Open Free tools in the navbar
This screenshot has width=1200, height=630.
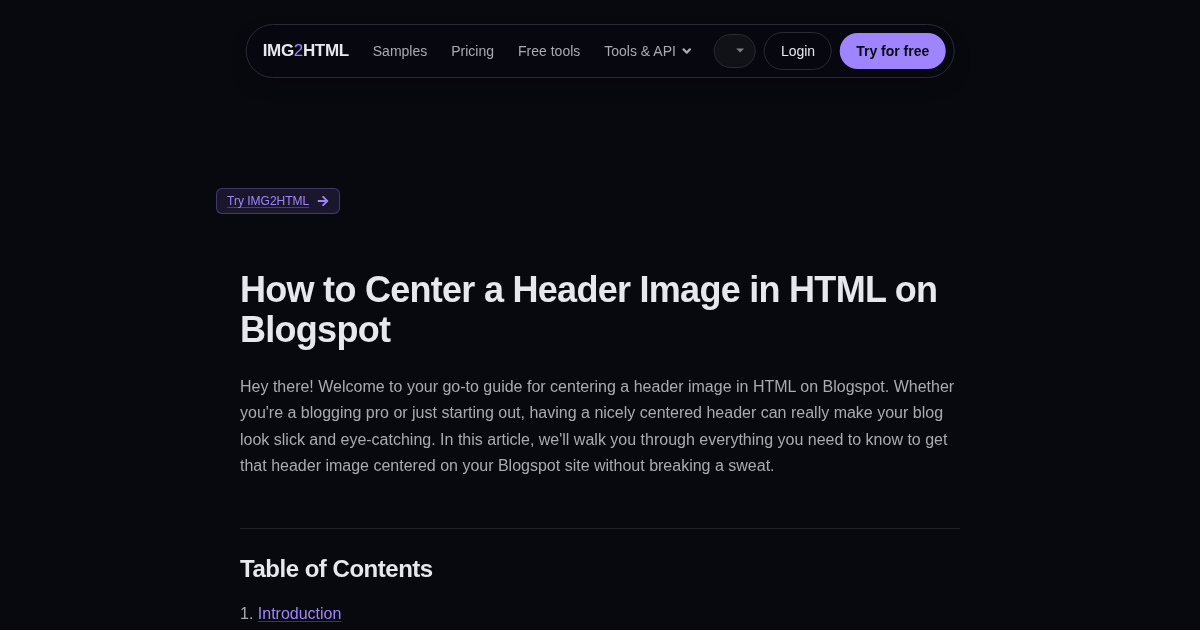coord(549,51)
